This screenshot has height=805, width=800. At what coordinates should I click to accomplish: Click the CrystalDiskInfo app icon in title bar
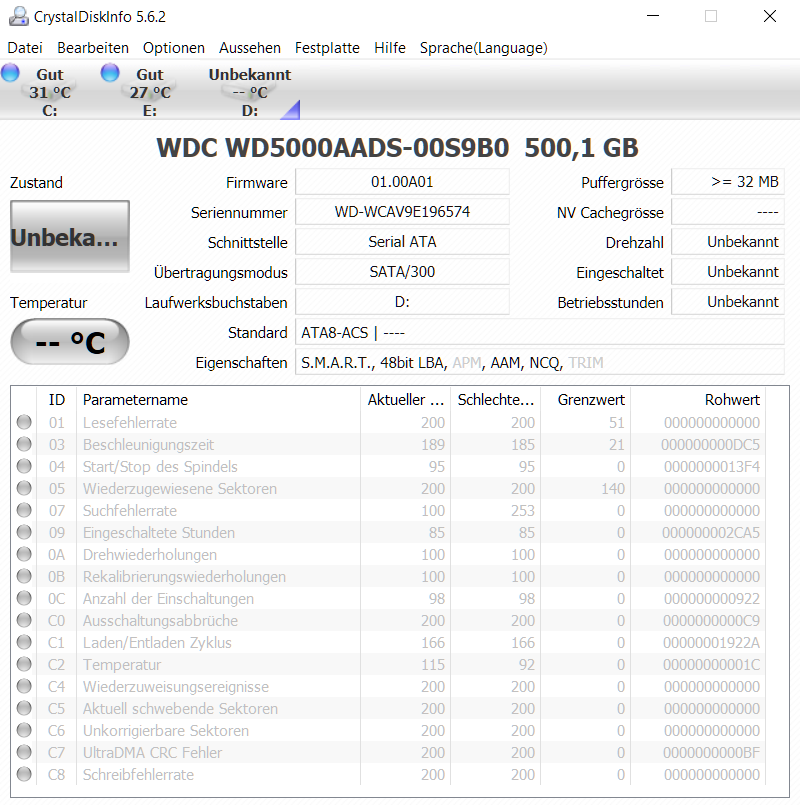tap(18, 16)
